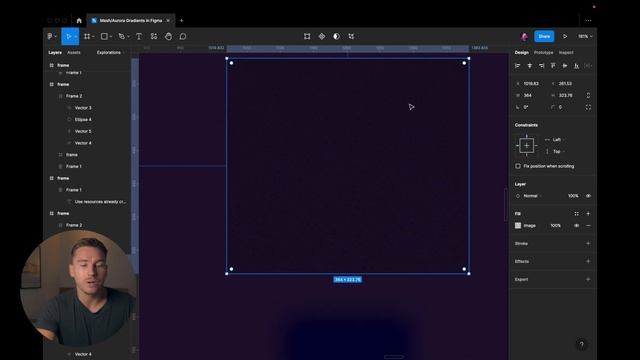Toggle layer visibility eye in Layer section
Screen dimensions: 640x360
pos(588,196)
